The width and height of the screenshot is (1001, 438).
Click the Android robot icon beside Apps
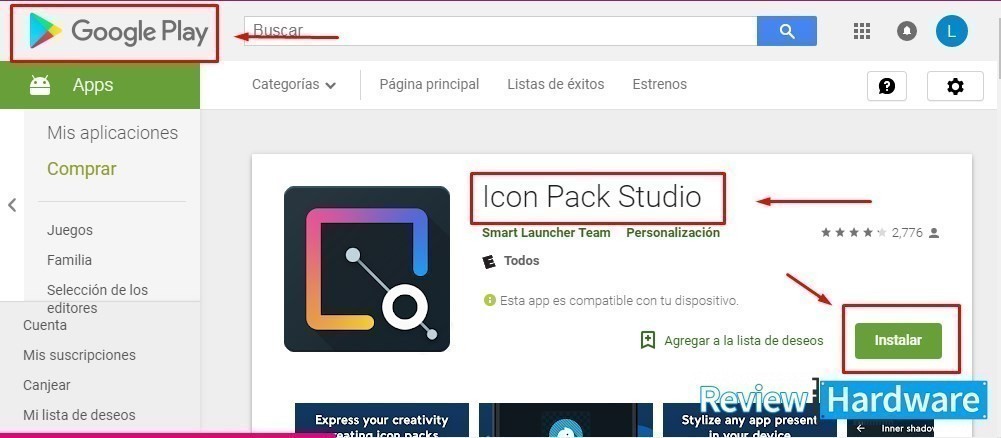click(40, 85)
